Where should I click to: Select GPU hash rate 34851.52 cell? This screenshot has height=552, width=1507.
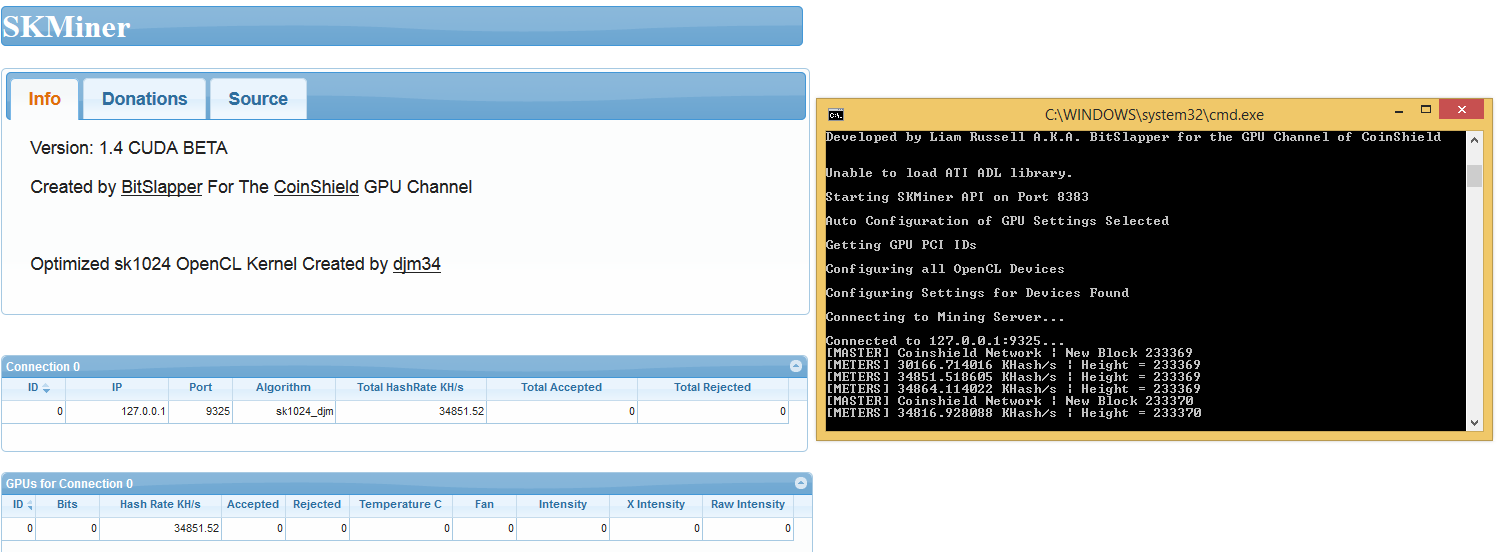(x=161, y=528)
